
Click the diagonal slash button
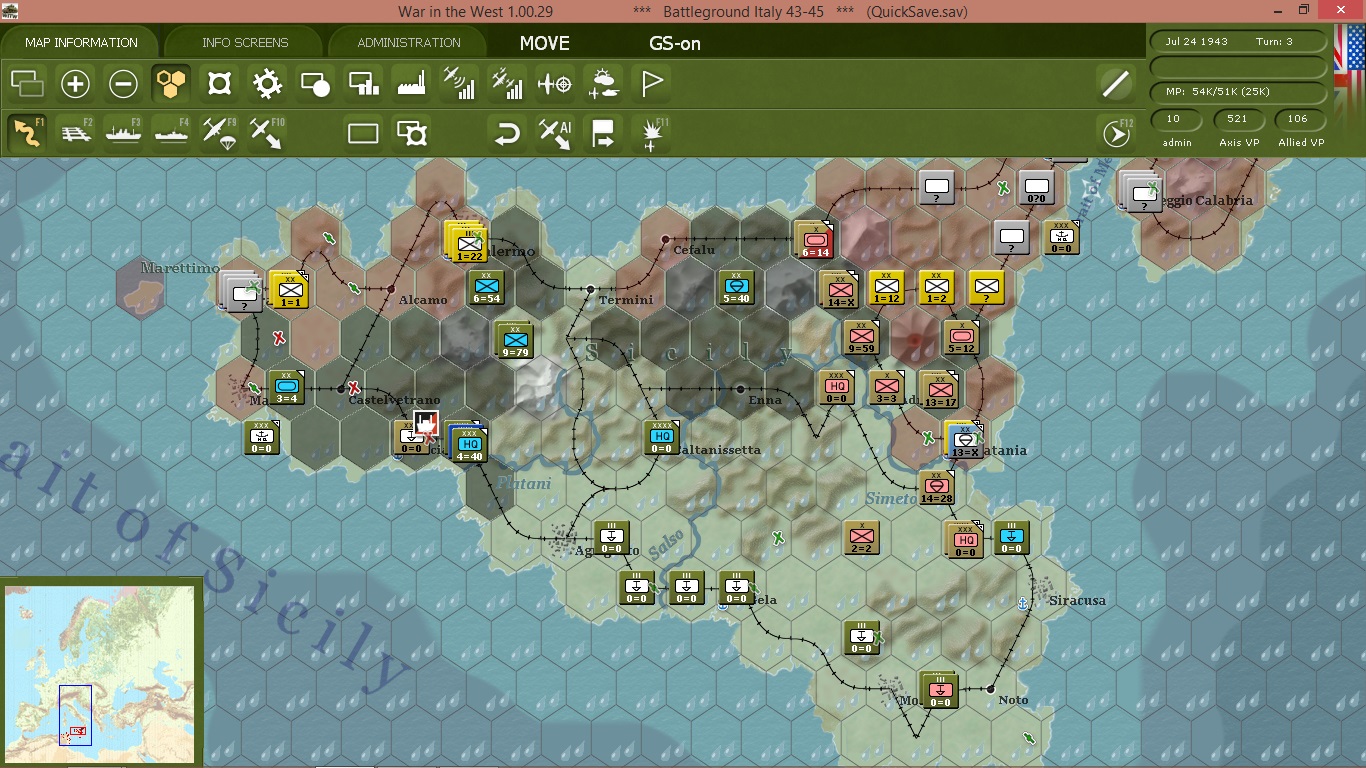1115,84
